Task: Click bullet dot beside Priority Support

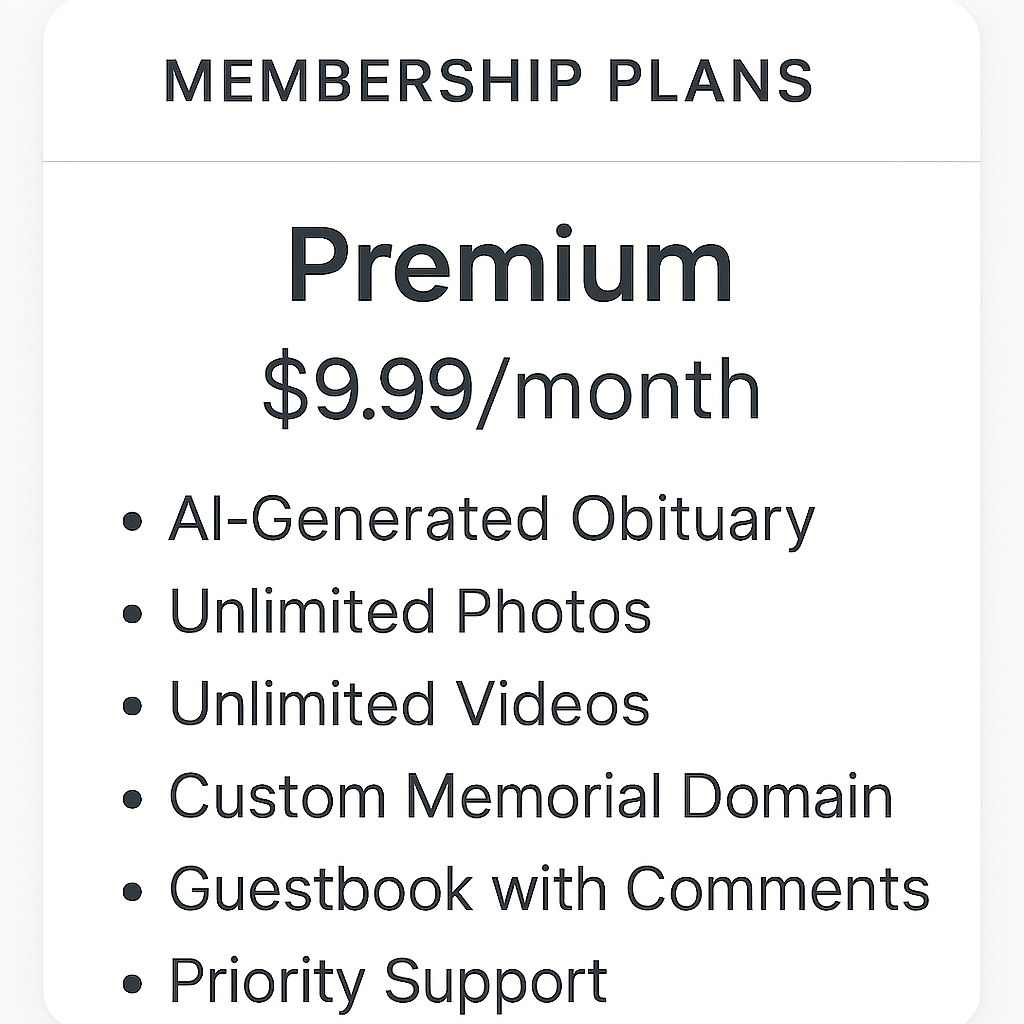Action: [131, 984]
